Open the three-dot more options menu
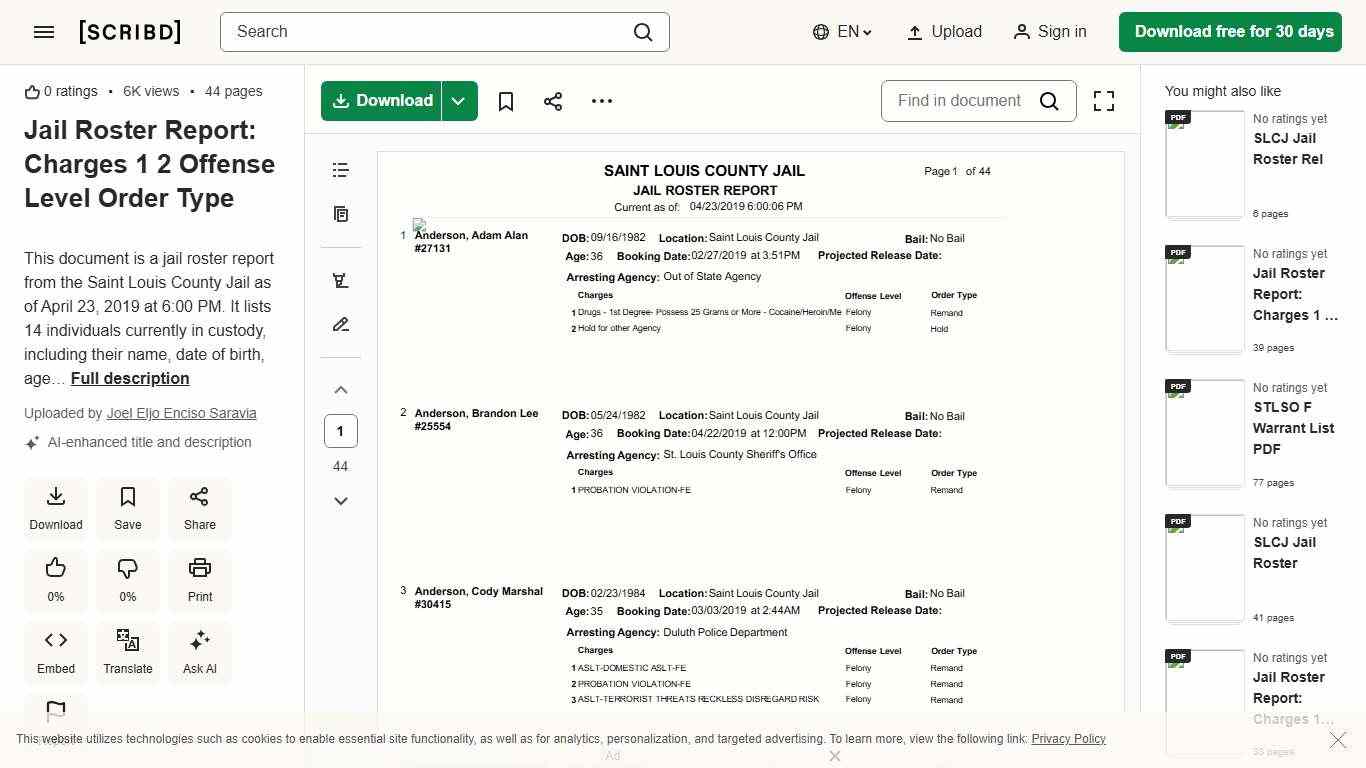 coord(601,101)
